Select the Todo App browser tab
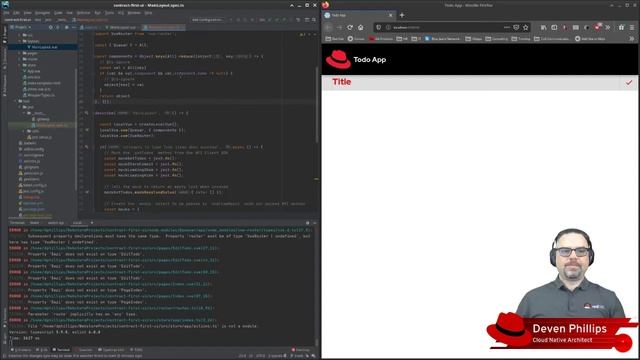640x360 pixels. [x=358, y=15]
